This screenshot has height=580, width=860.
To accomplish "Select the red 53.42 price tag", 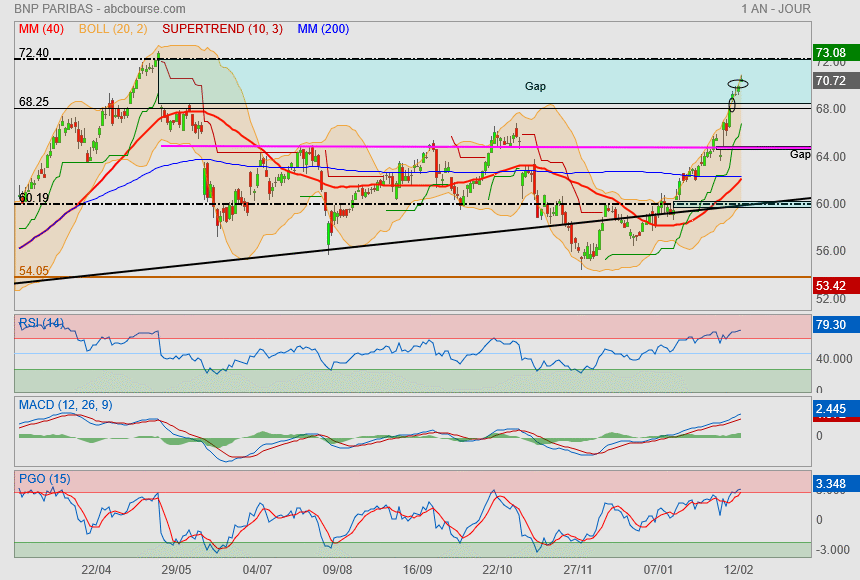I will pos(831,286).
